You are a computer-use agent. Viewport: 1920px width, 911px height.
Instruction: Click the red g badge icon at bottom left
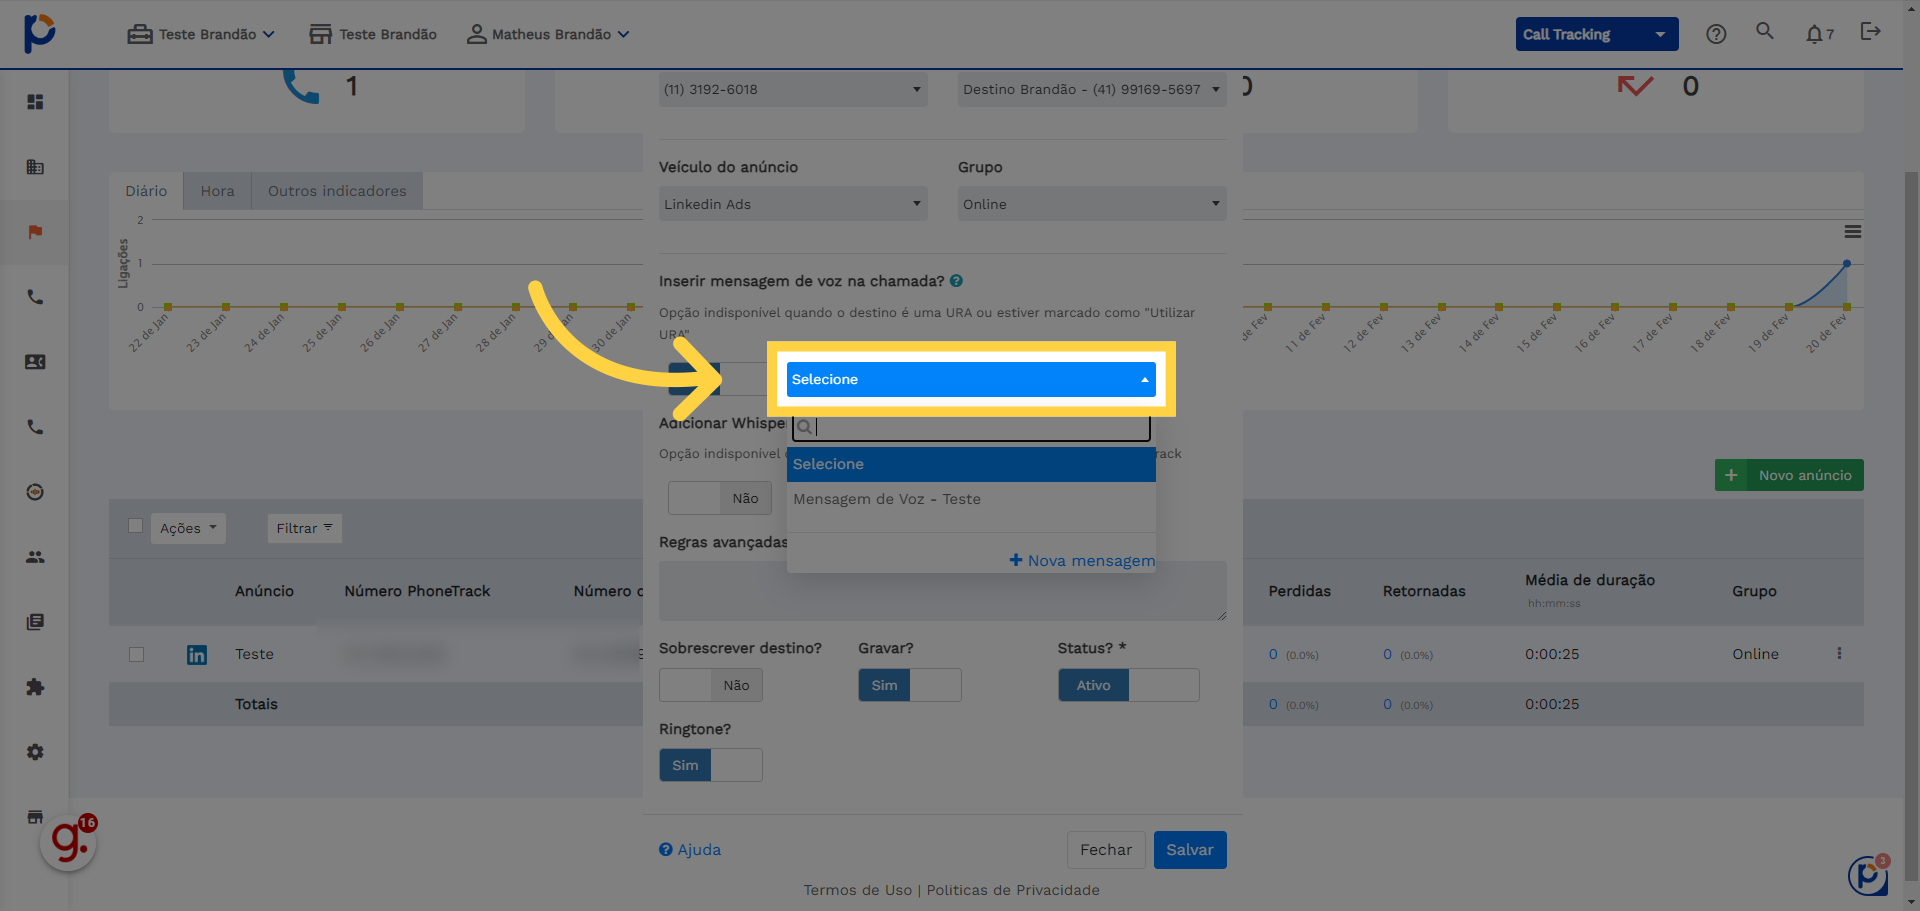point(69,843)
